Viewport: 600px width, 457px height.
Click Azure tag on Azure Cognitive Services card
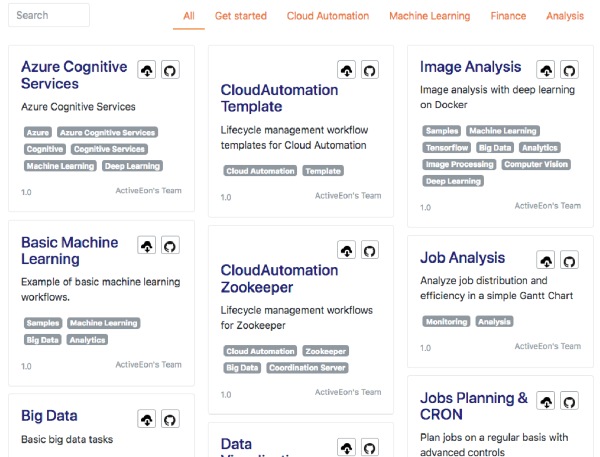coord(38,132)
